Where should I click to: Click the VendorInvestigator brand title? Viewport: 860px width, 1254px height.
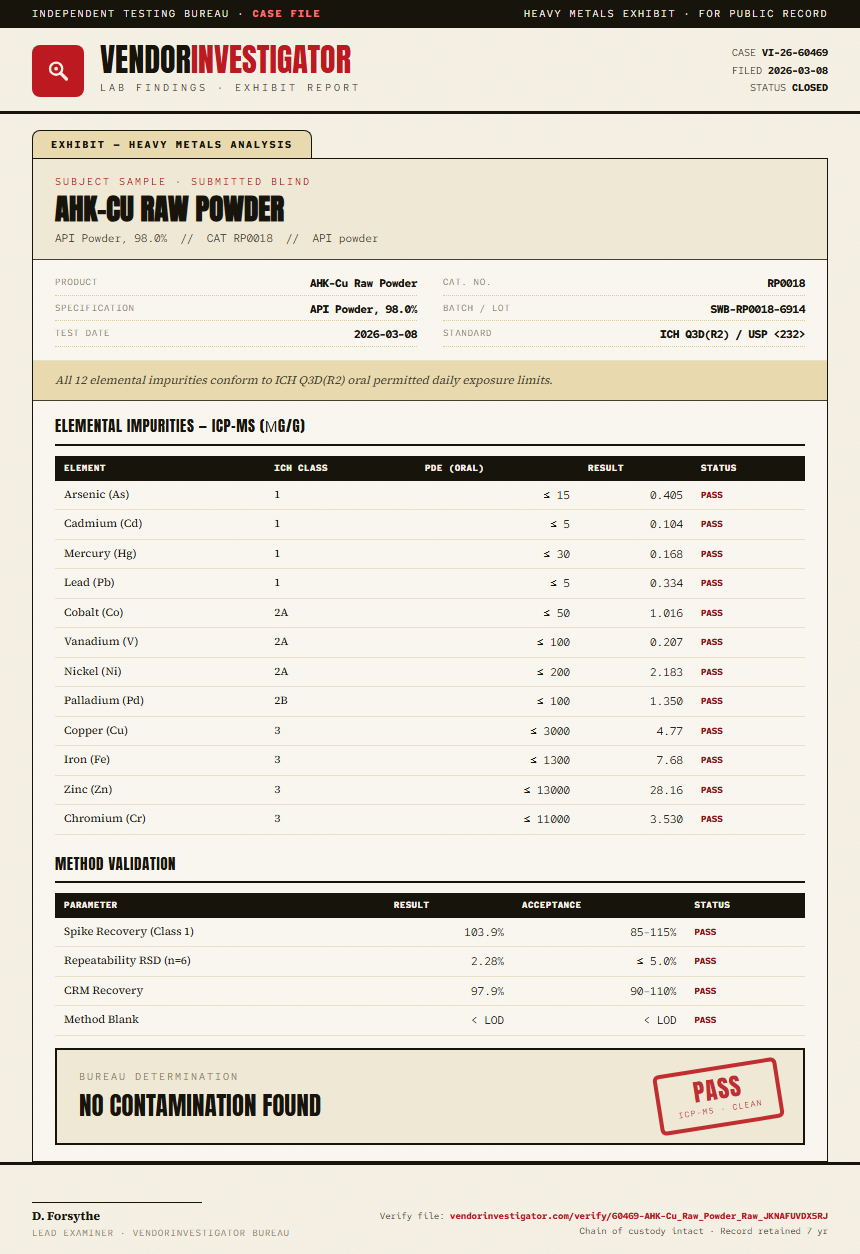point(226,60)
